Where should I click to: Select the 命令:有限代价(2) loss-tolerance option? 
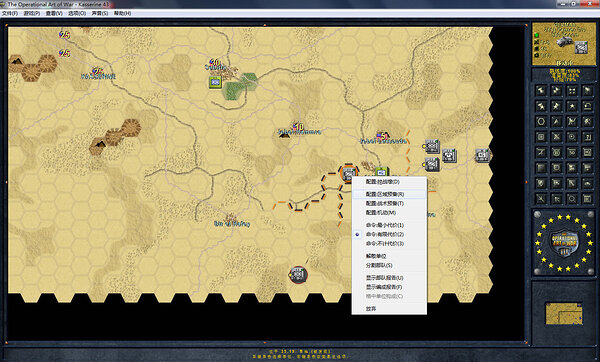pos(384,234)
